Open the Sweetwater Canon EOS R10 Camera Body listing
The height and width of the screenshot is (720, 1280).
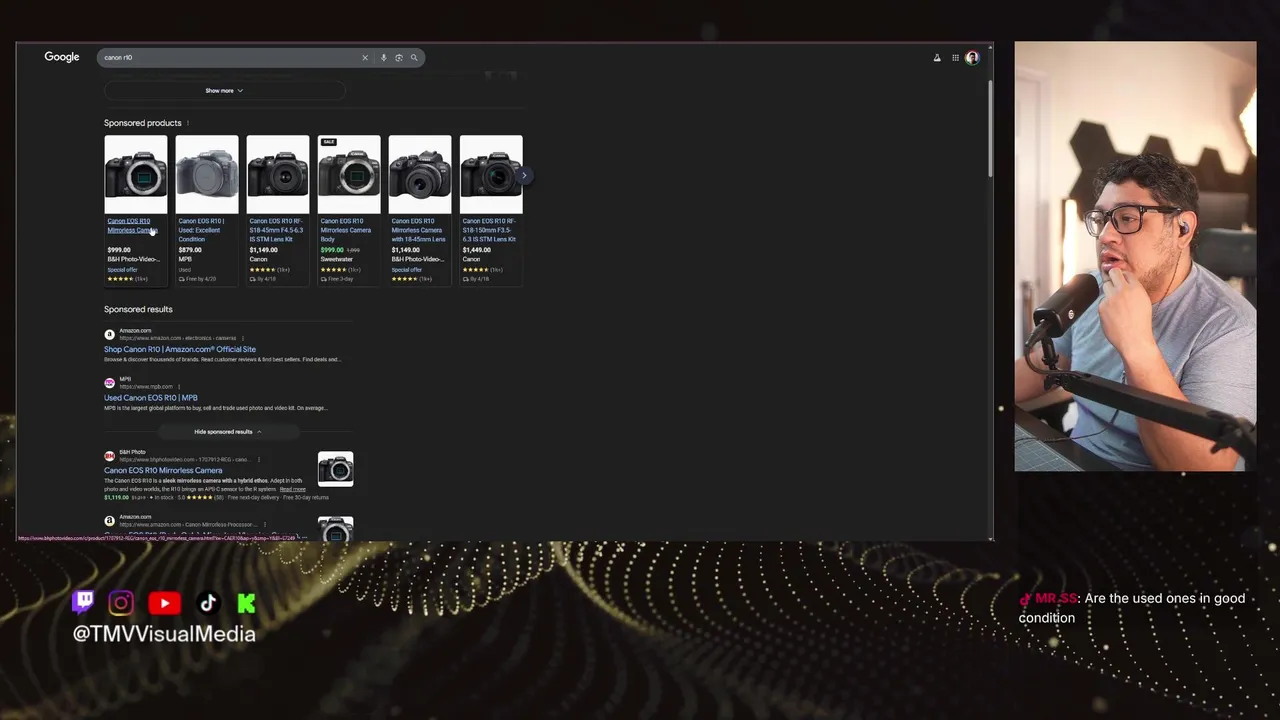345,230
